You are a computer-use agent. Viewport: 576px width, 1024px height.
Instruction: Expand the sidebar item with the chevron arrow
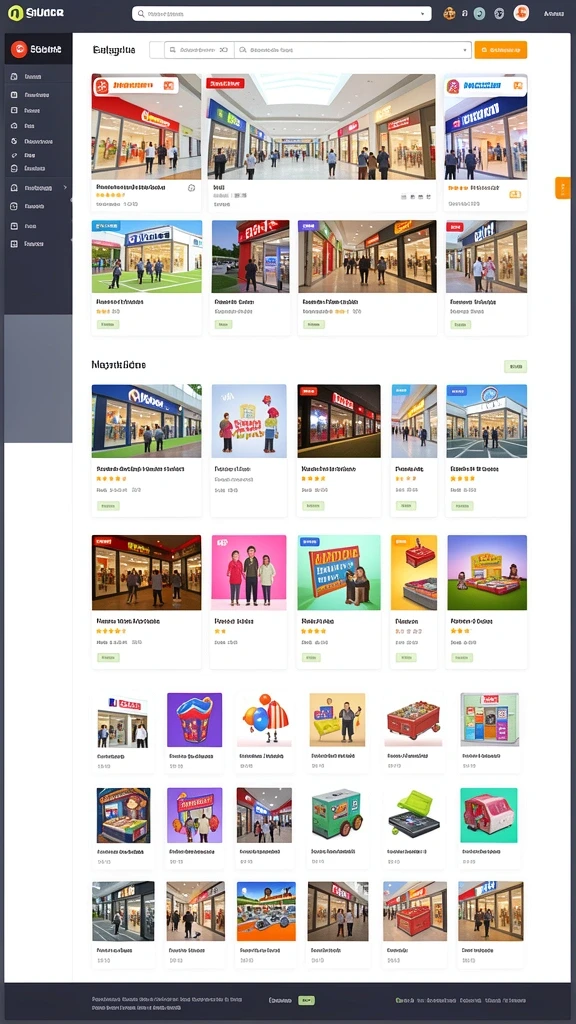[x=40, y=188]
